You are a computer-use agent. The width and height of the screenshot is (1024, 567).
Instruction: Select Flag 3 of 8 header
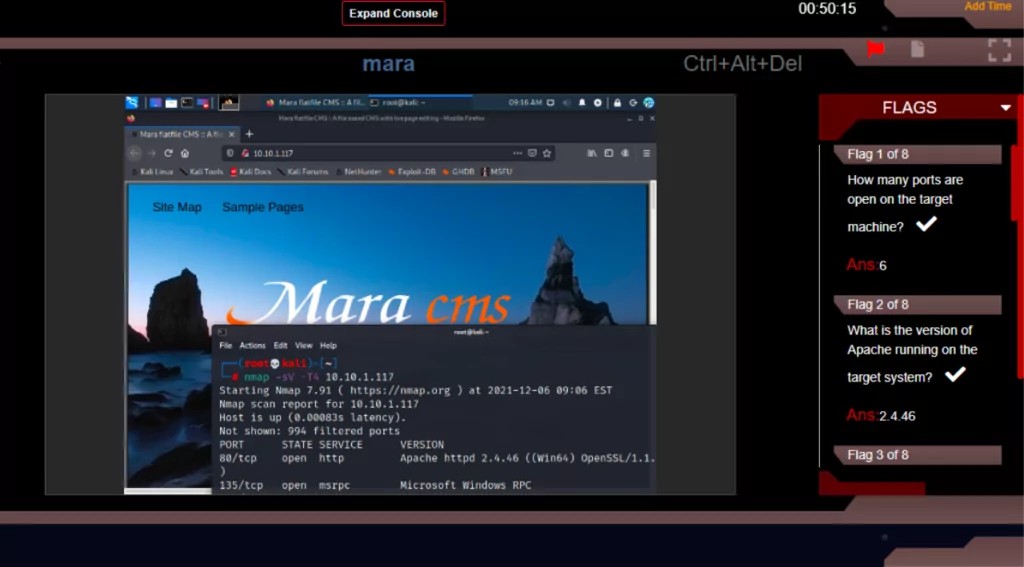(918, 455)
